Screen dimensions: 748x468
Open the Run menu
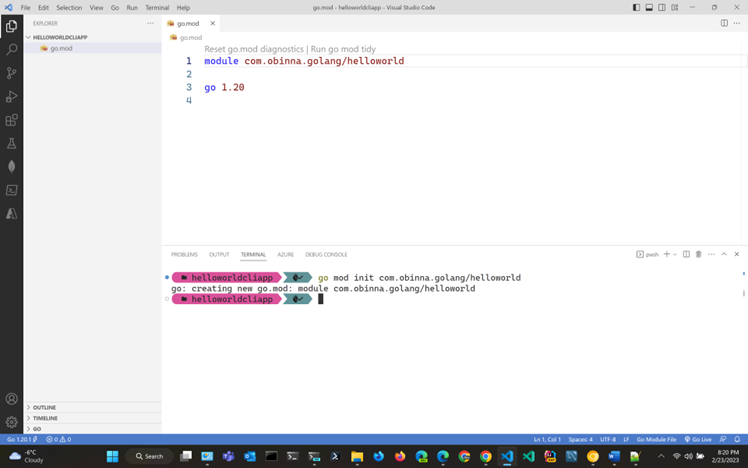click(x=132, y=8)
